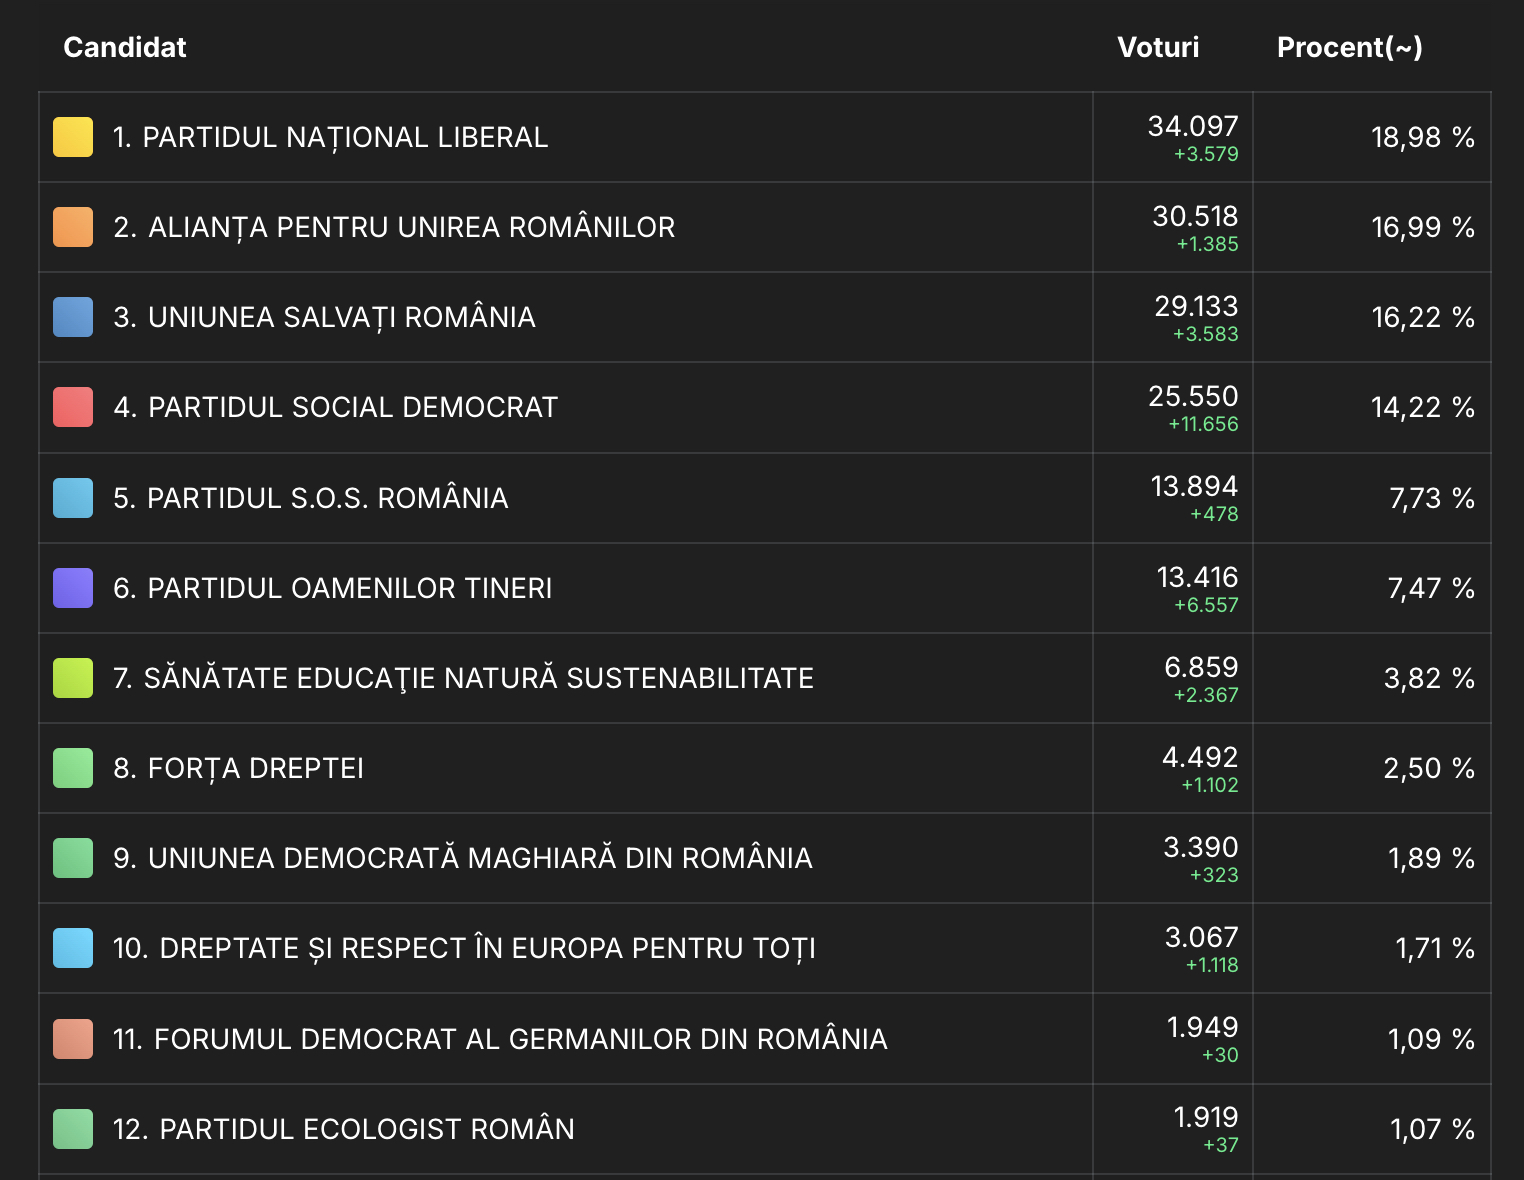This screenshot has width=1524, height=1180.
Task: Click the green increment +478
Action: pos(1214,514)
